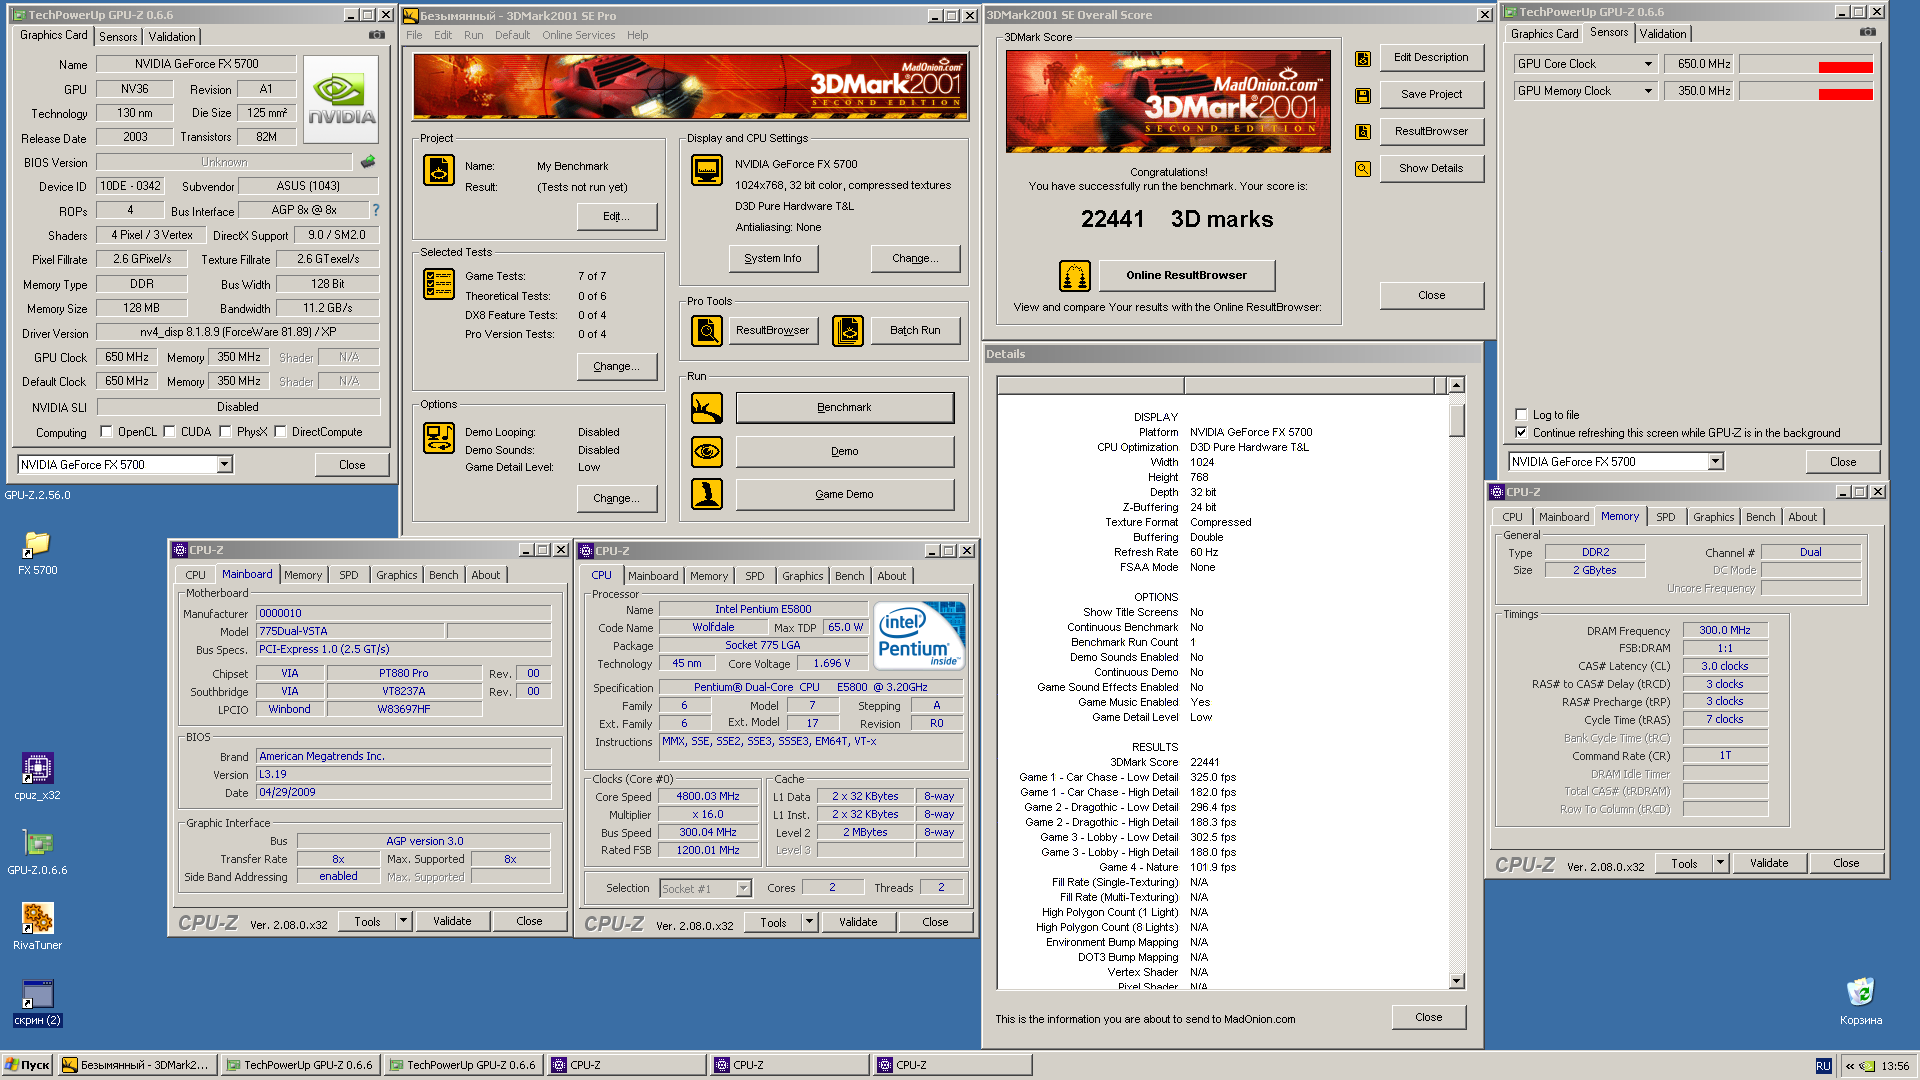Image resolution: width=1920 pixels, height=1080 pixels.
Task: Click the camera icon in right GPU-Z window
Action: point(1867,32)
